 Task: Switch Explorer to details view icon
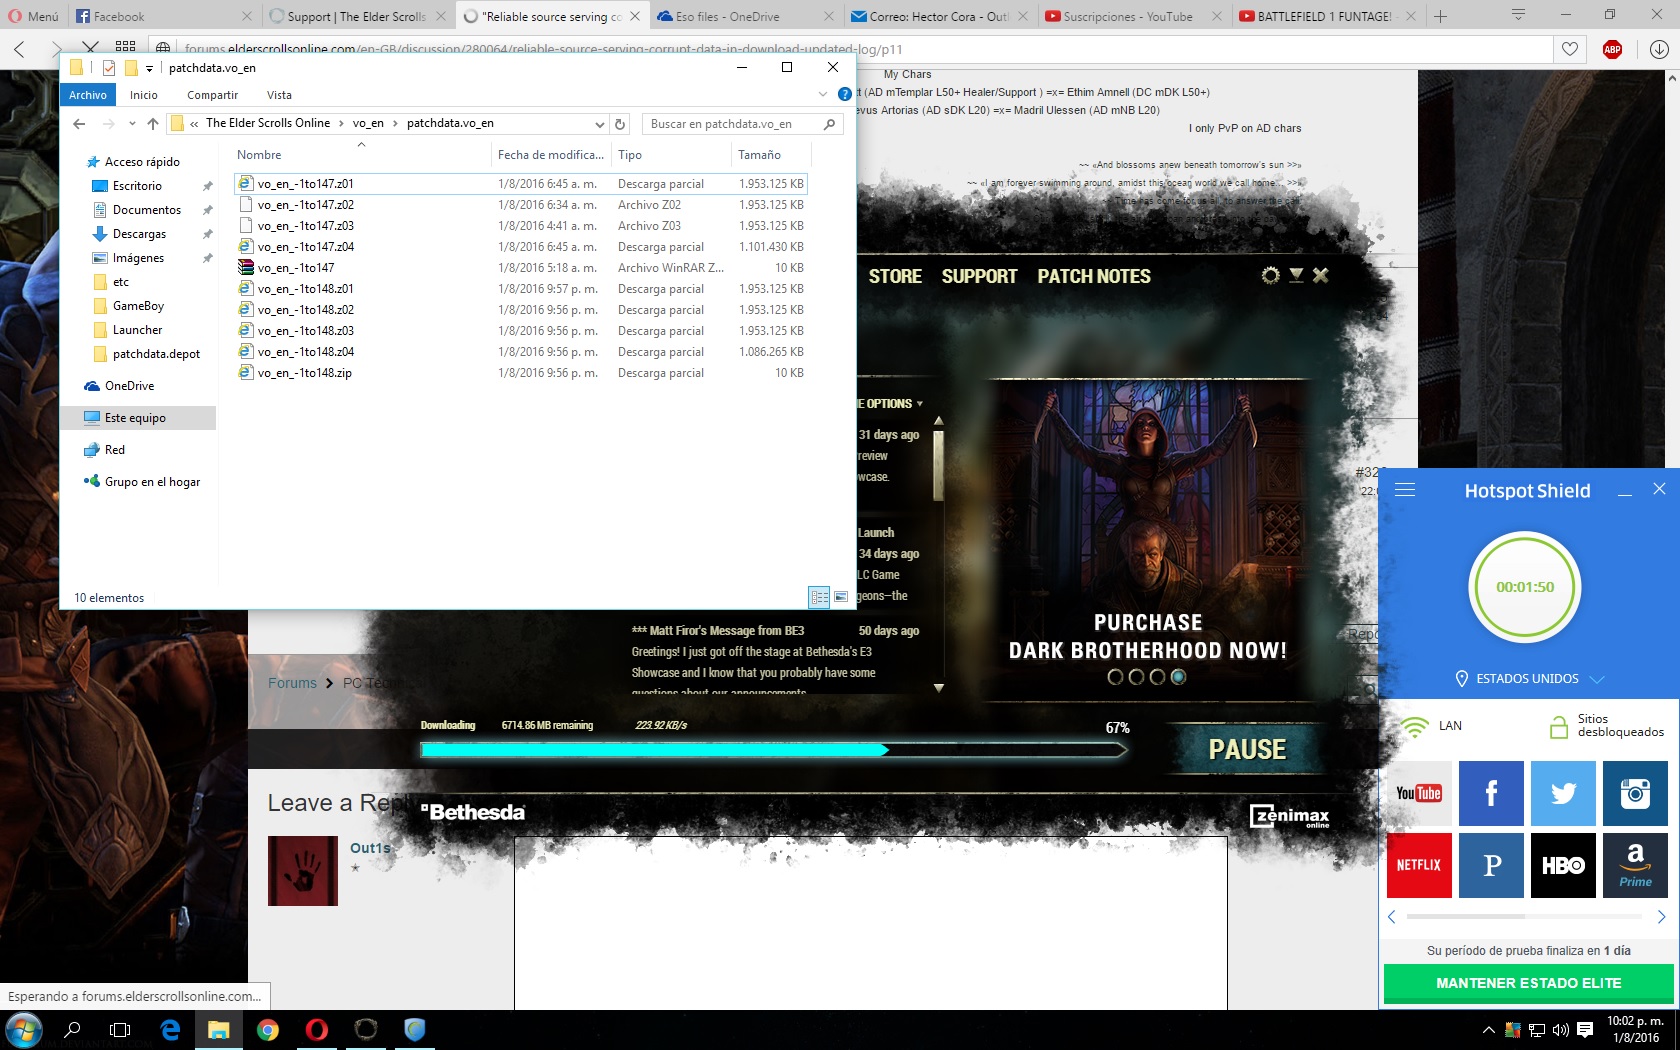point(819,597)
